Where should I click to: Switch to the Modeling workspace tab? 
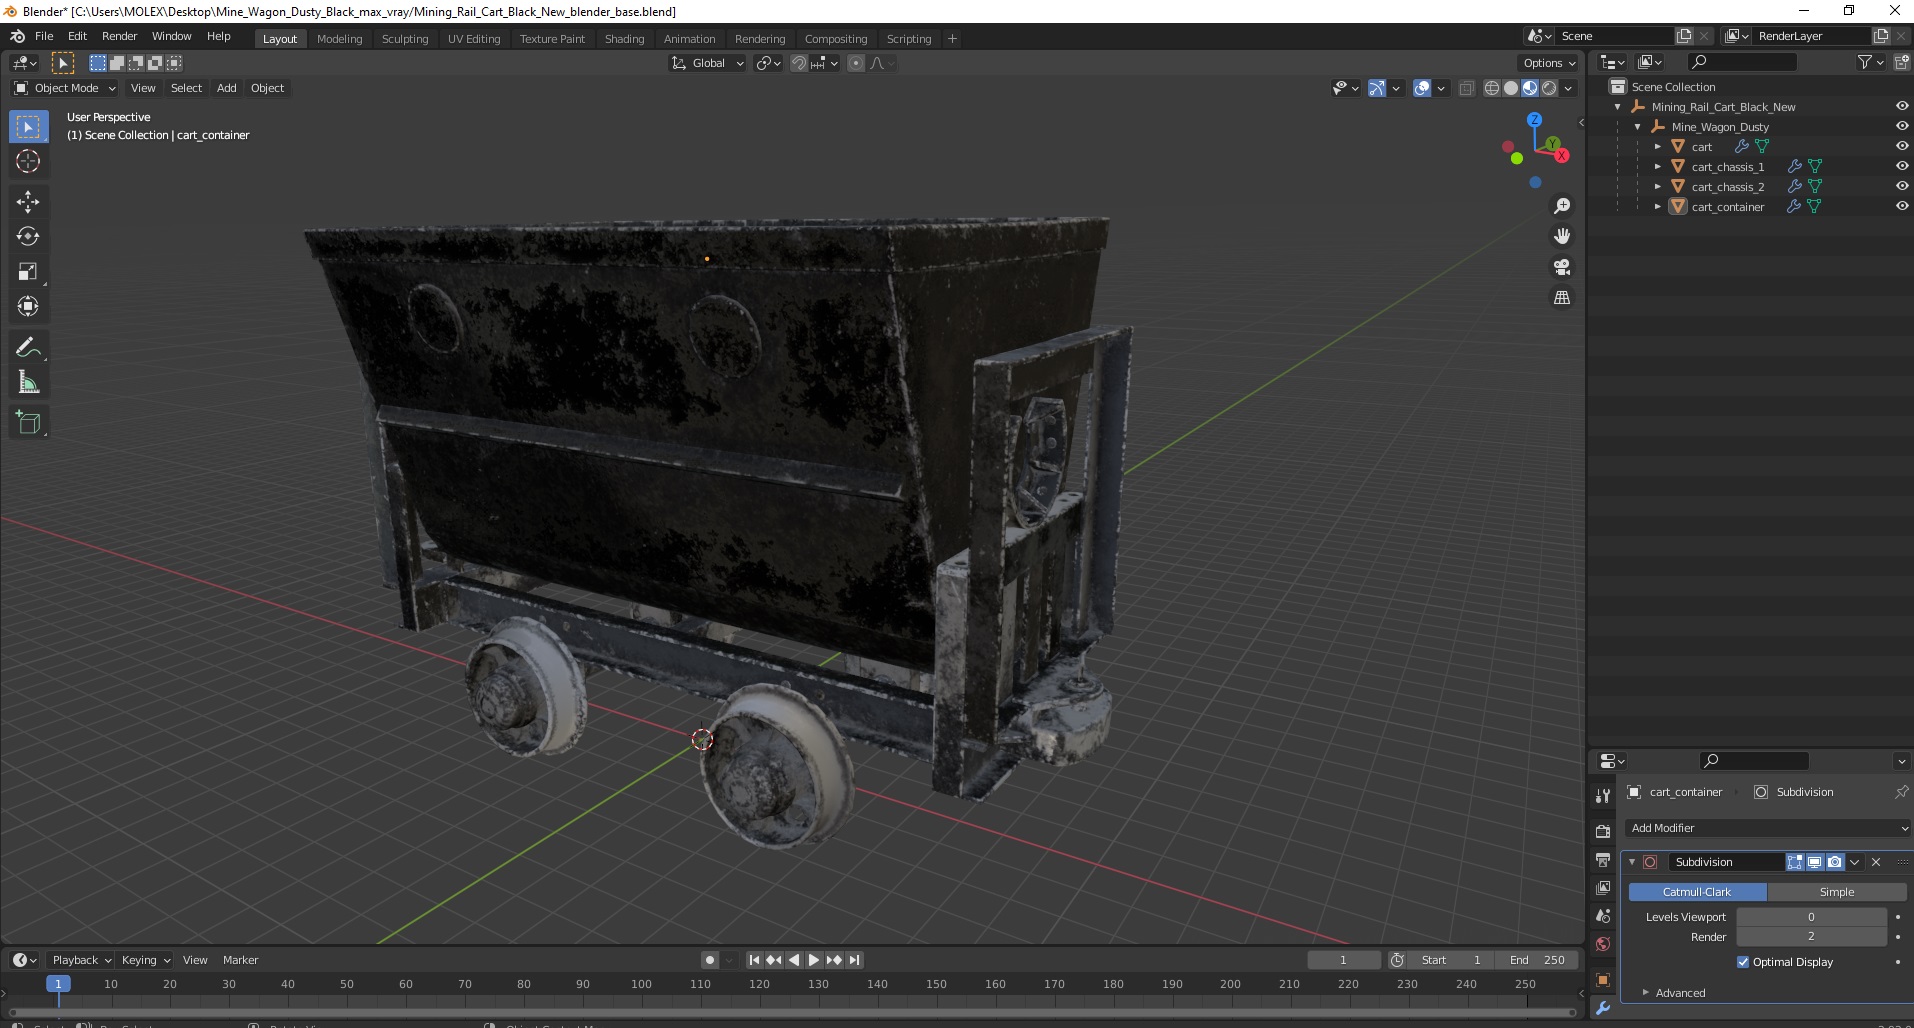tap(339, 39)
